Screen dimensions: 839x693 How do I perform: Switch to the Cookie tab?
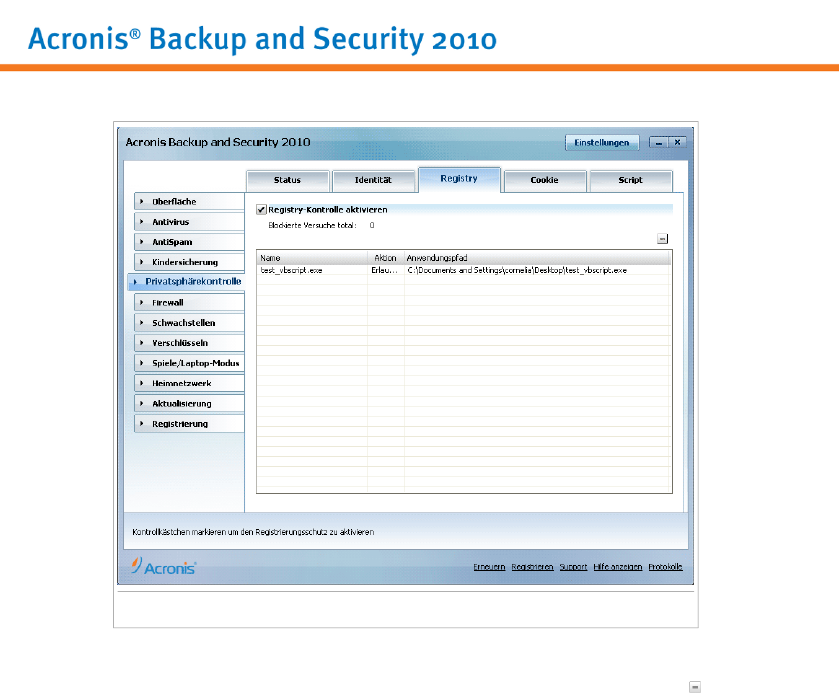pos(545,180)
